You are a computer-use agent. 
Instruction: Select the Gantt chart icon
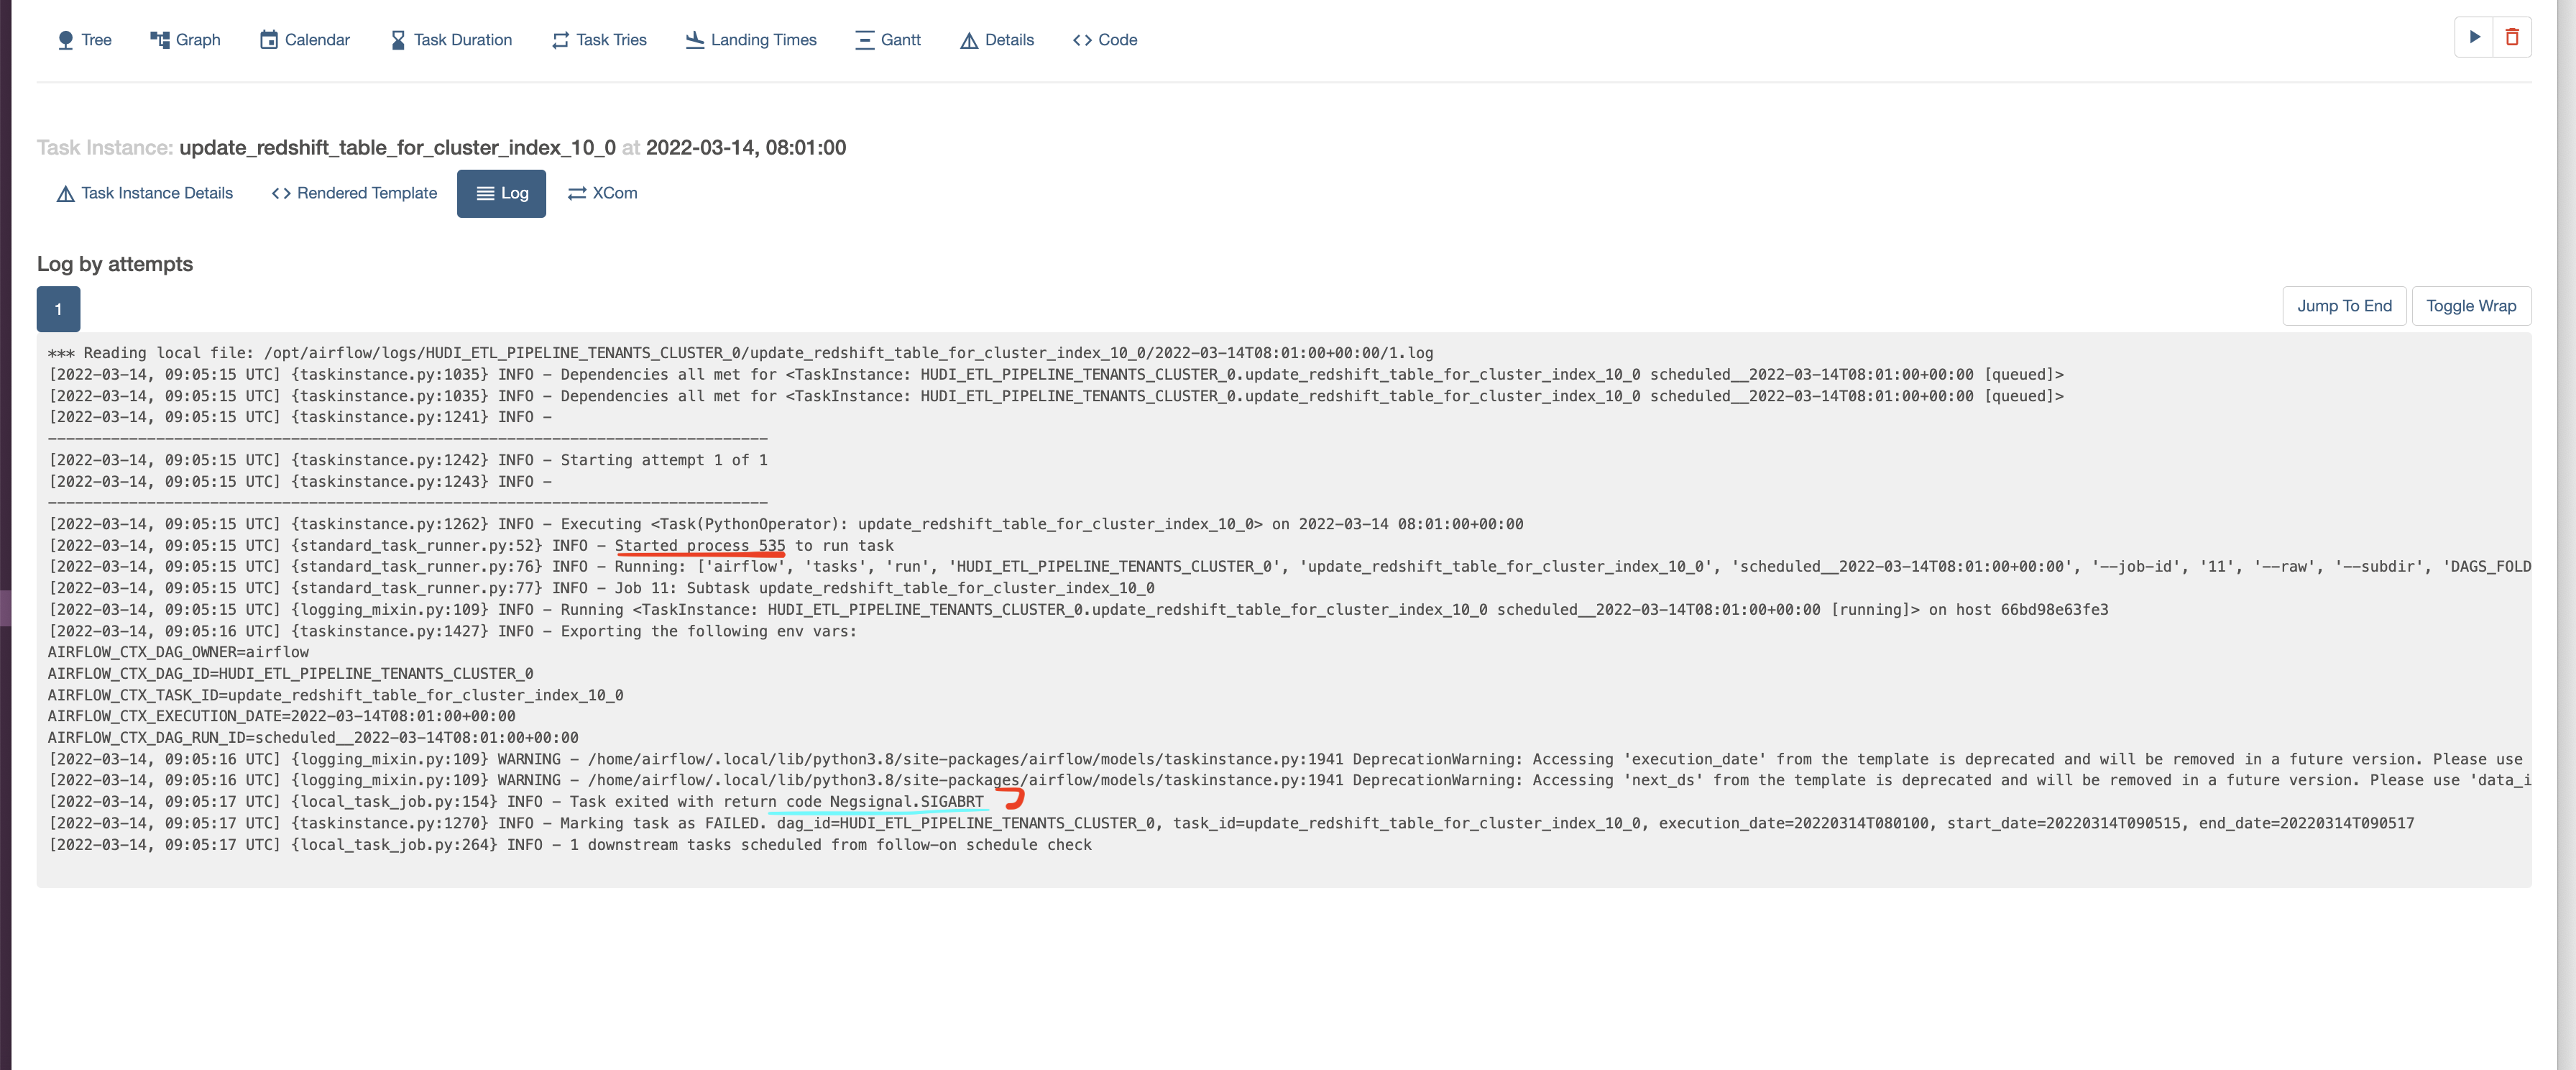(864, 39)
